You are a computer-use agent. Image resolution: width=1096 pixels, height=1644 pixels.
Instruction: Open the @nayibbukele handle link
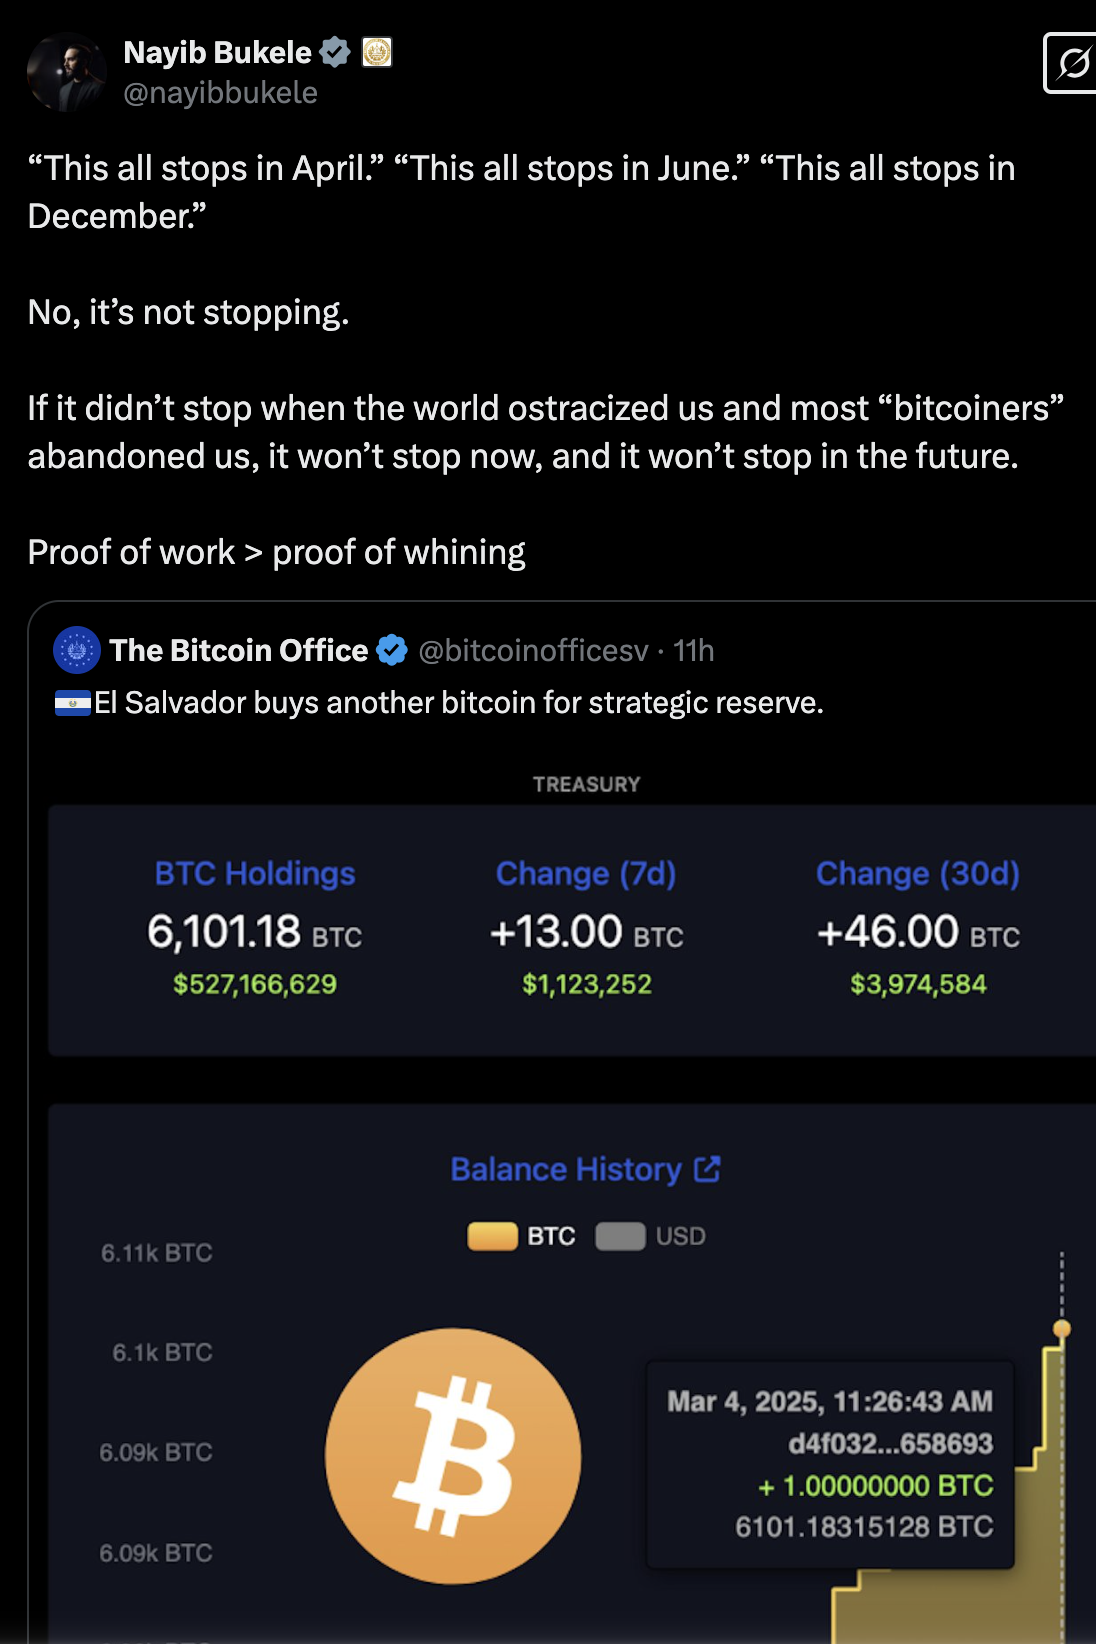pyautogui.click(x=220, y=93)
